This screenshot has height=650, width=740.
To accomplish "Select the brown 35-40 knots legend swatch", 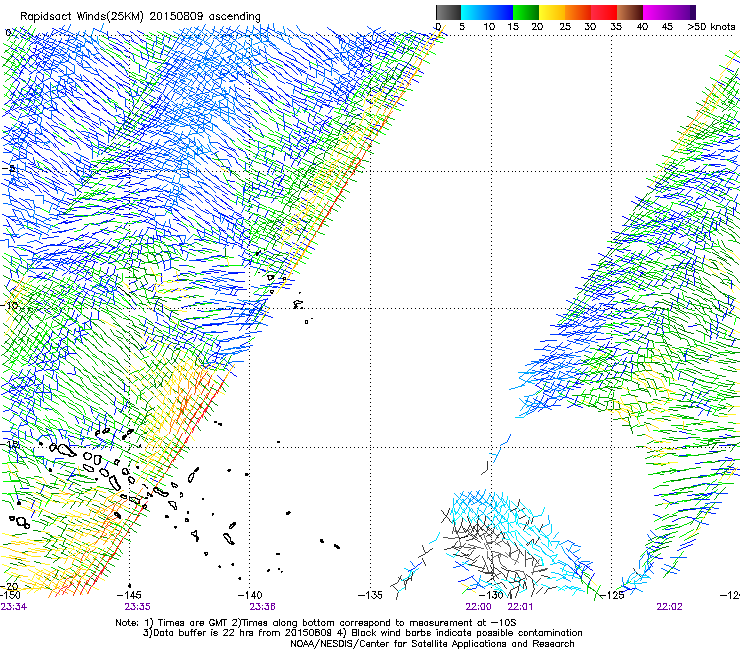I will (630, 12).
